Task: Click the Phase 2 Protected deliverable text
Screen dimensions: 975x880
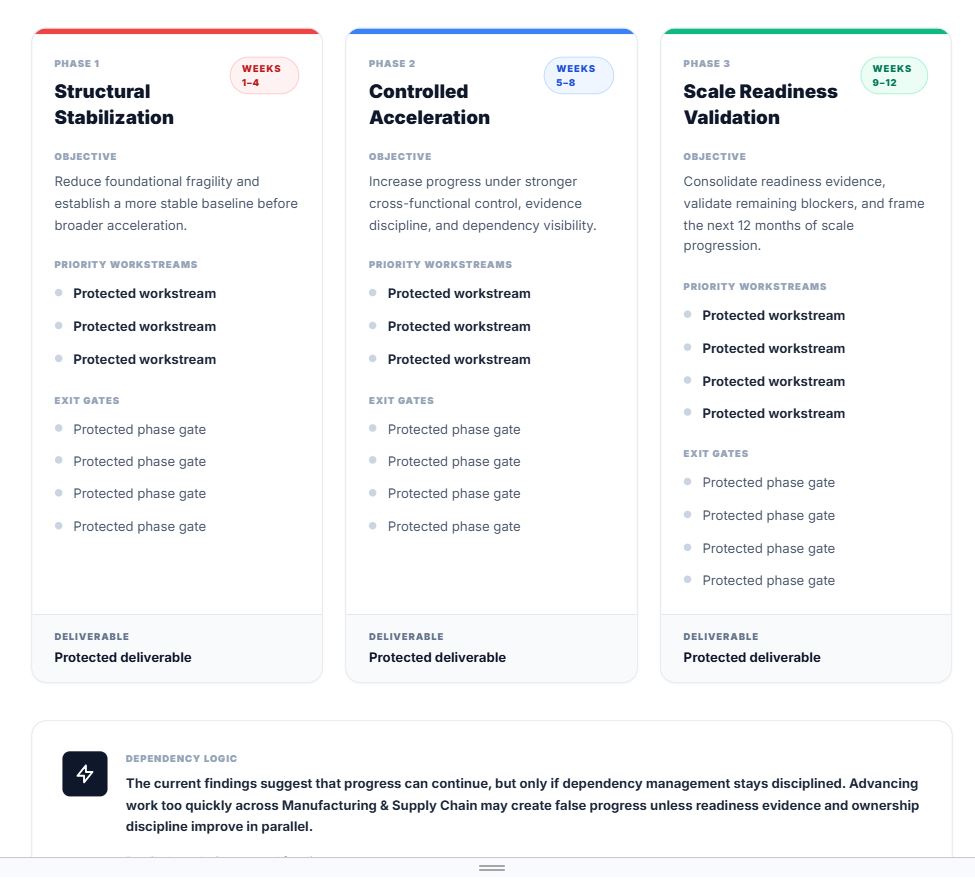Action: point(437,657)
